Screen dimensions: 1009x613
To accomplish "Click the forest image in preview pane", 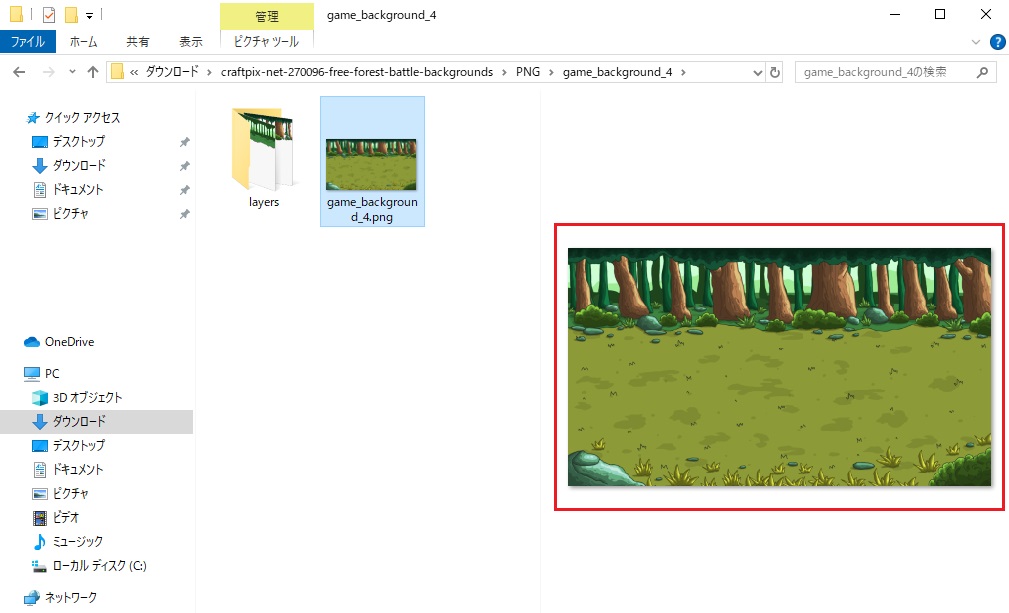I will (x=779, y=367).
